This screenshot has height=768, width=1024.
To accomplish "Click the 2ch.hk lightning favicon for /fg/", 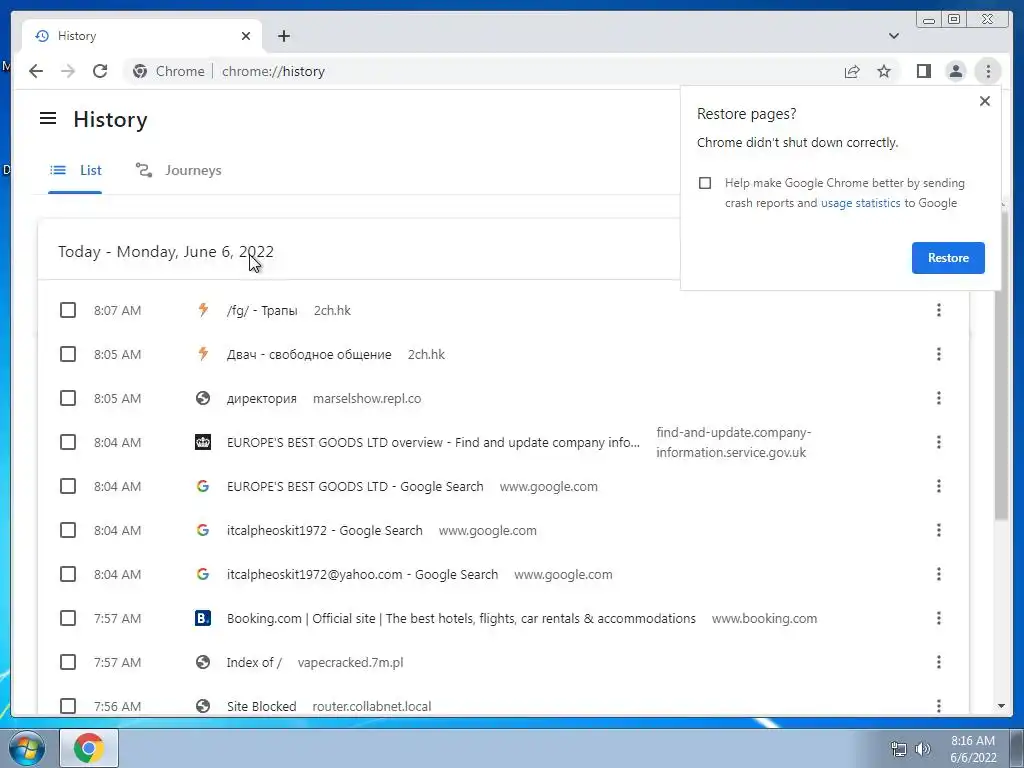I will (x=203, y=310).
